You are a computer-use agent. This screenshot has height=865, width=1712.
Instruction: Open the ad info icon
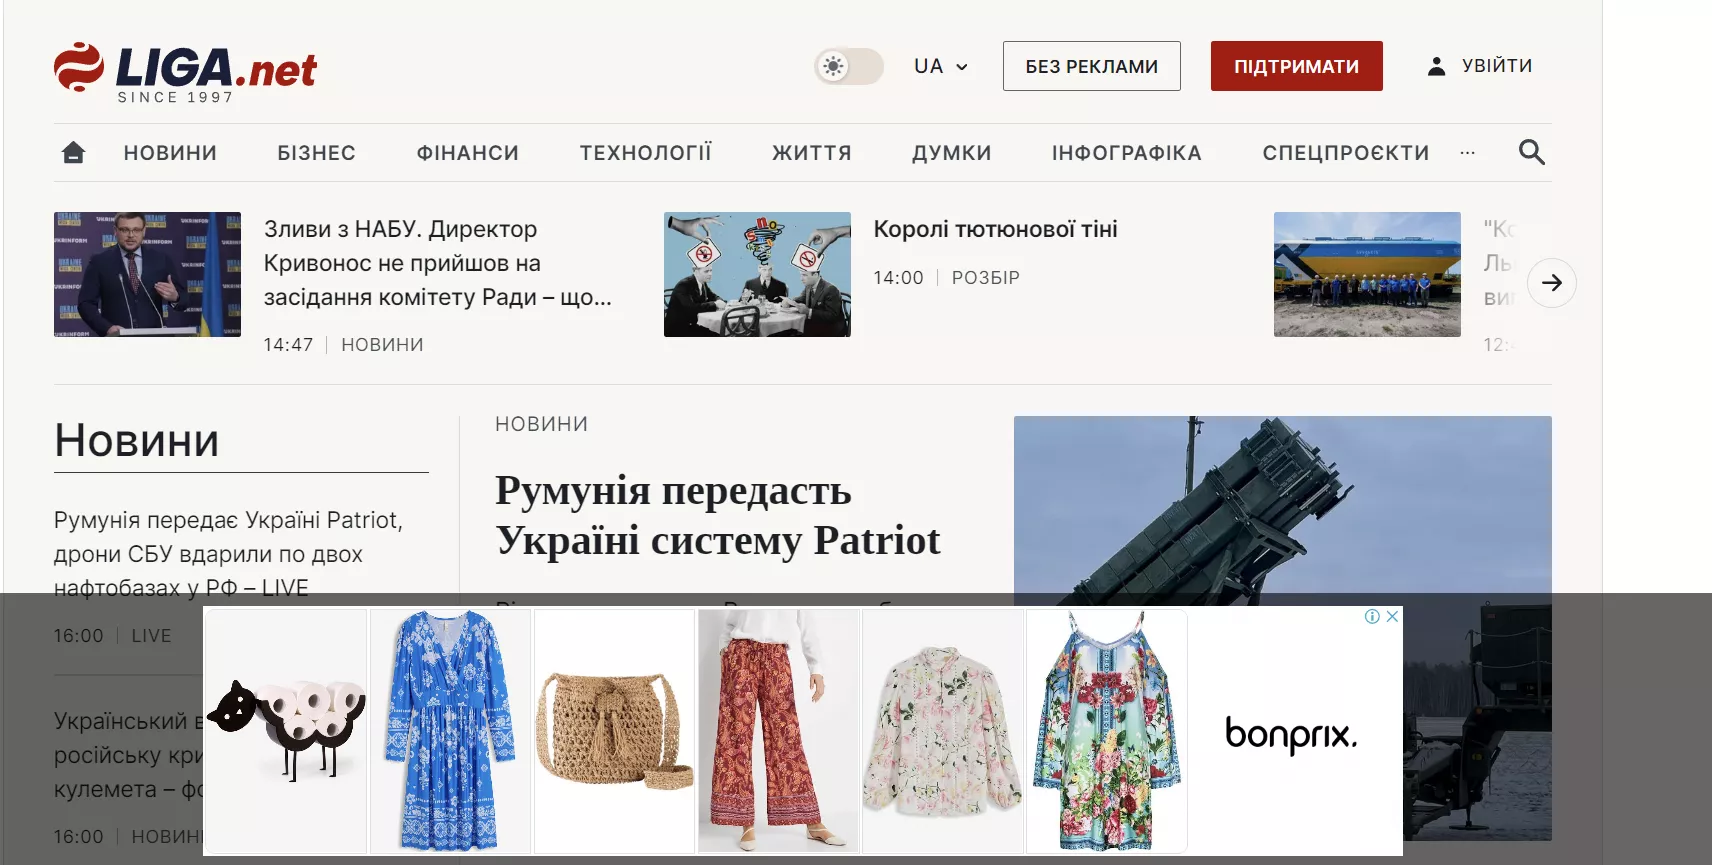coord(1372,616)
